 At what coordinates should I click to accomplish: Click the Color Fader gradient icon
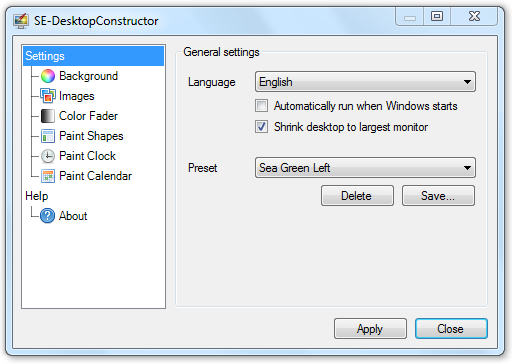48,116
